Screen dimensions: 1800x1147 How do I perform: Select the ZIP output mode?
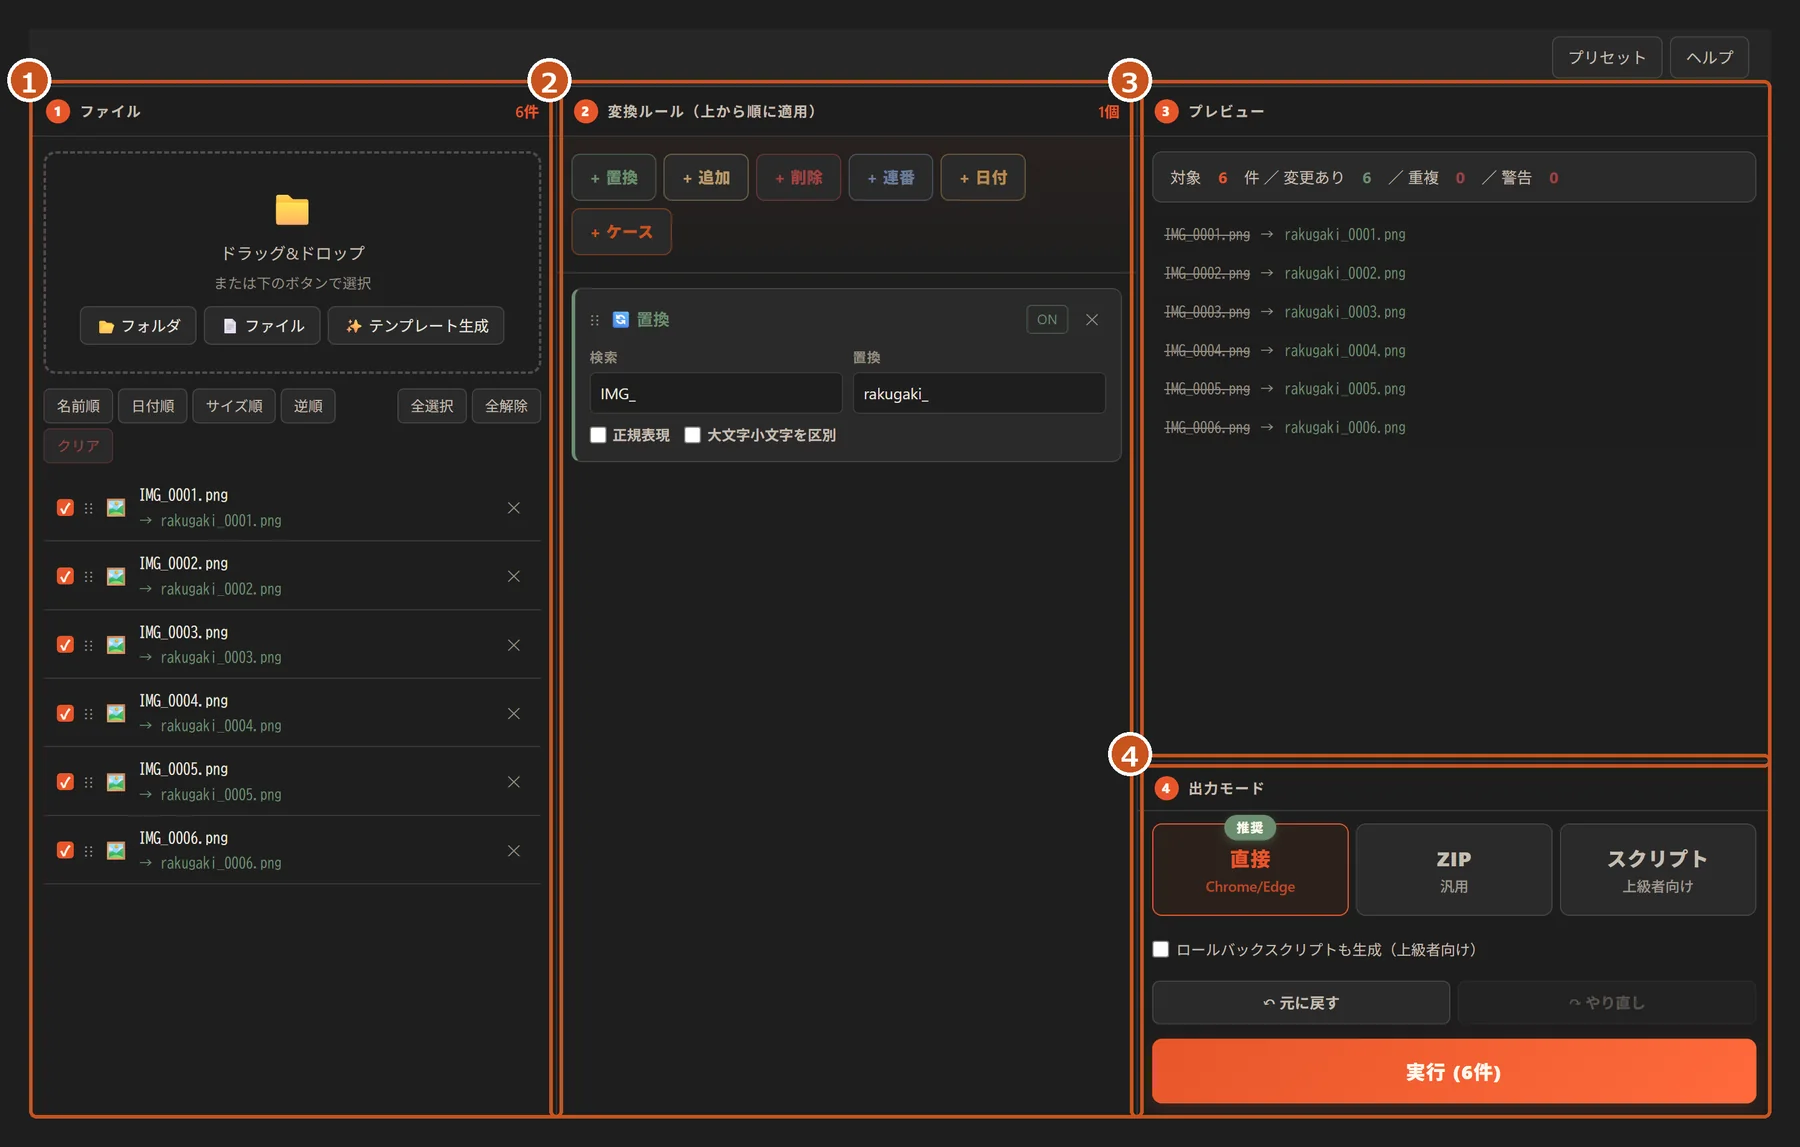[x=1454, y=870]
